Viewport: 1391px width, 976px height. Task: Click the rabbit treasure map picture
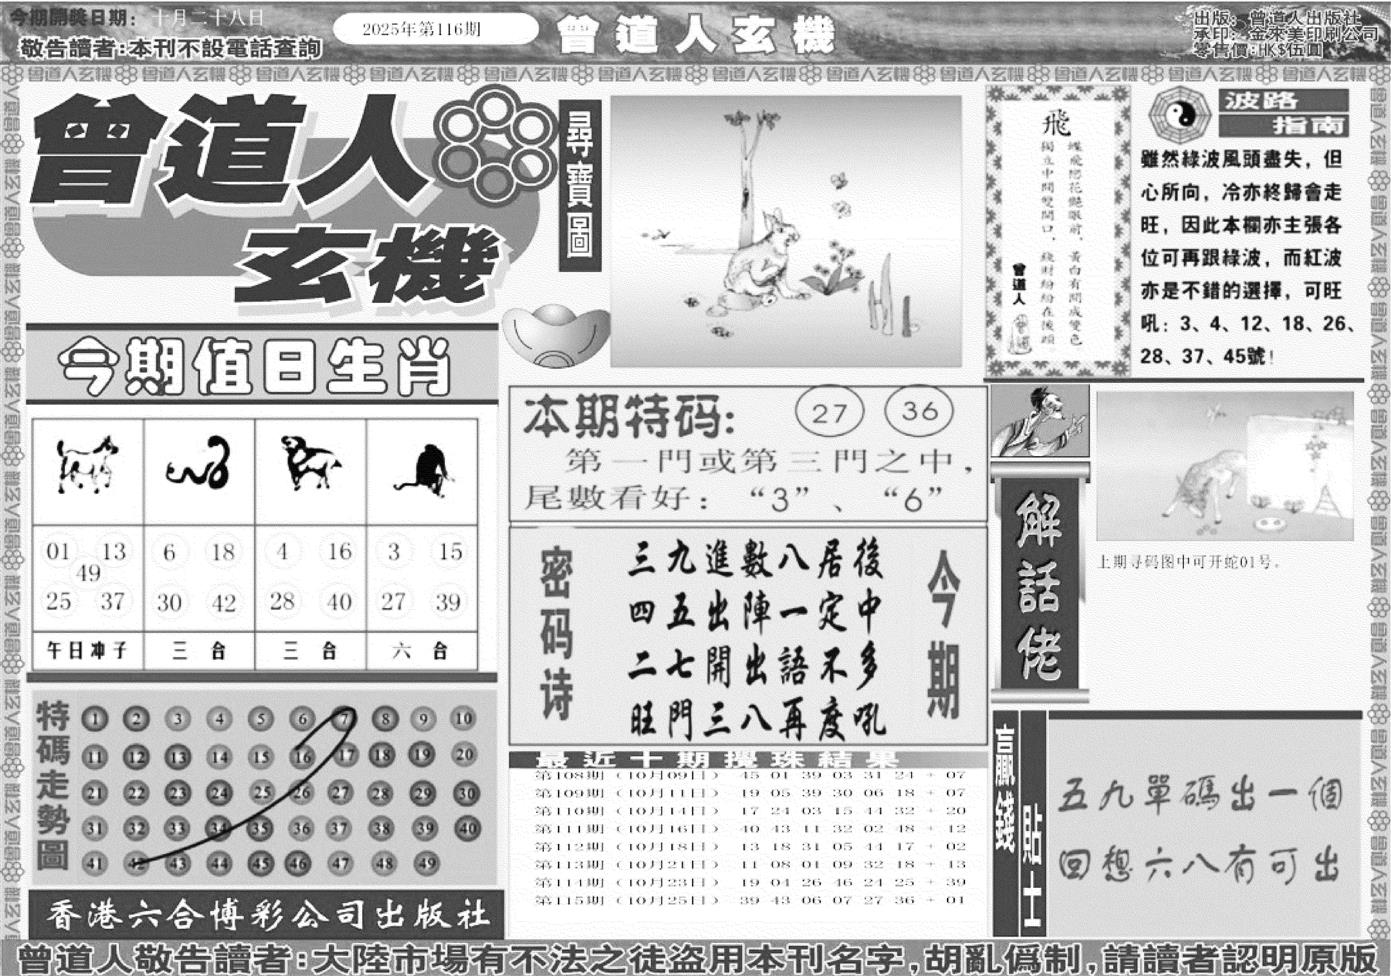(785, 232)
